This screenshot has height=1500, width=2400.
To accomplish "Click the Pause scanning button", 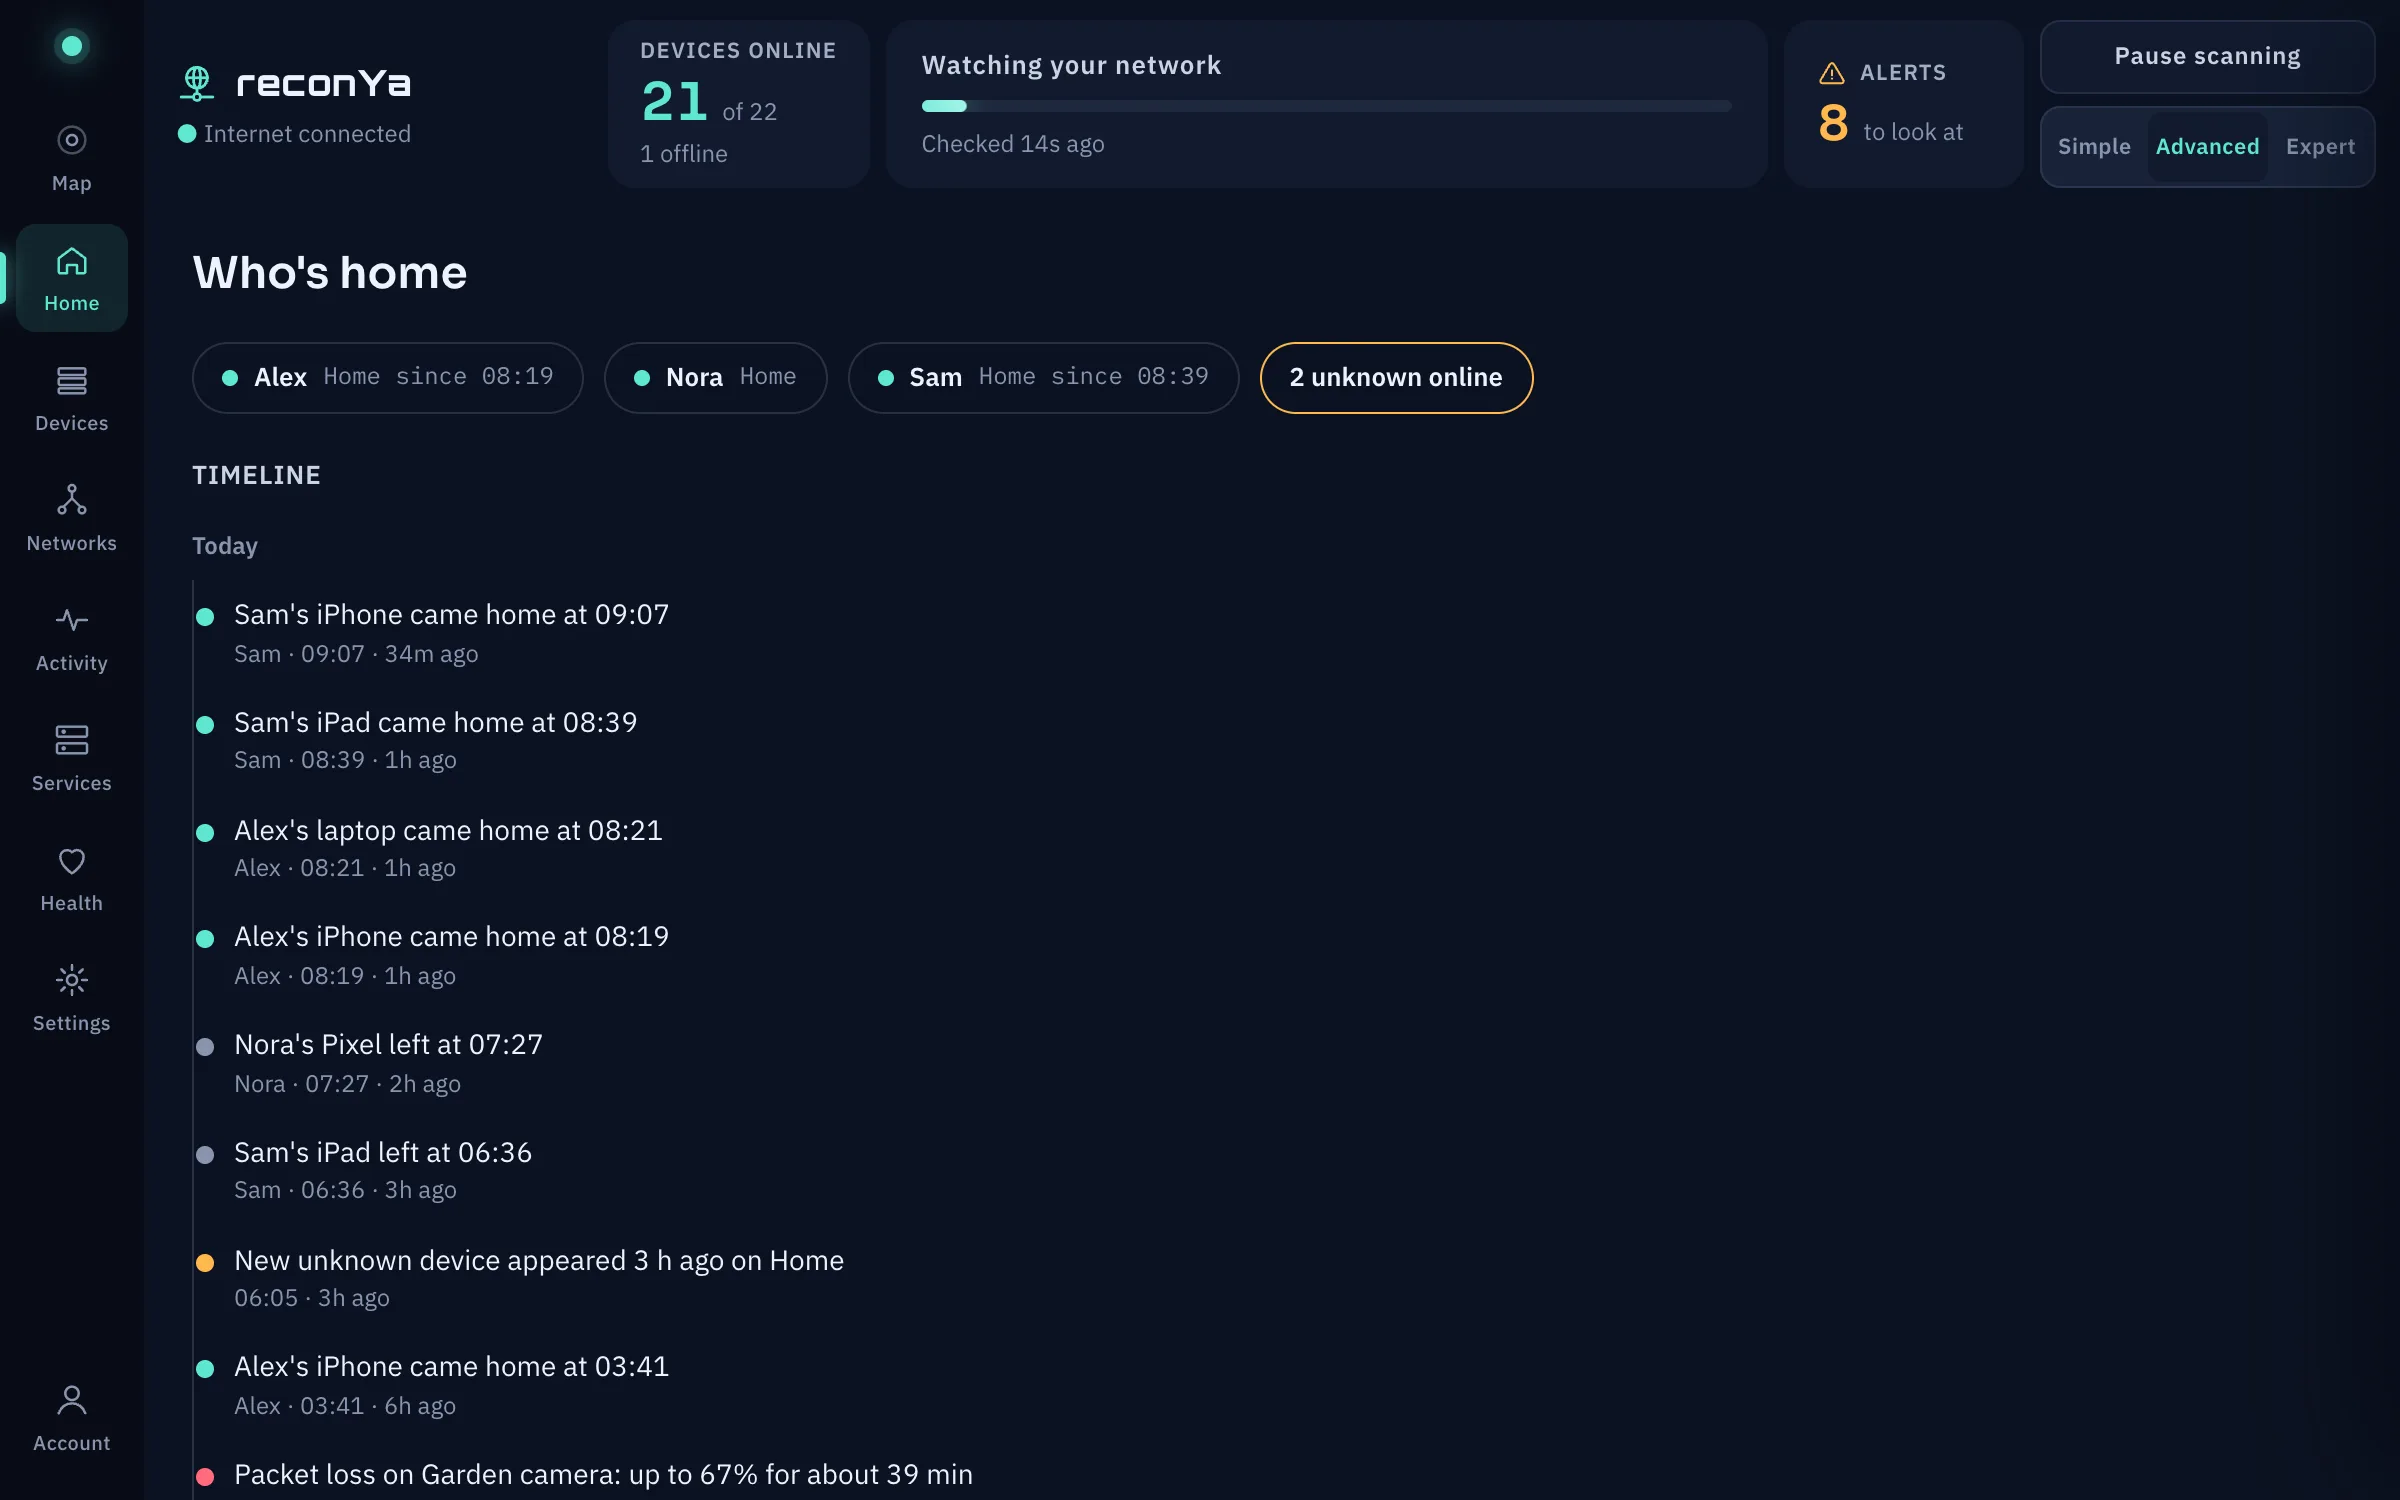I will [x=2207, y=57].
